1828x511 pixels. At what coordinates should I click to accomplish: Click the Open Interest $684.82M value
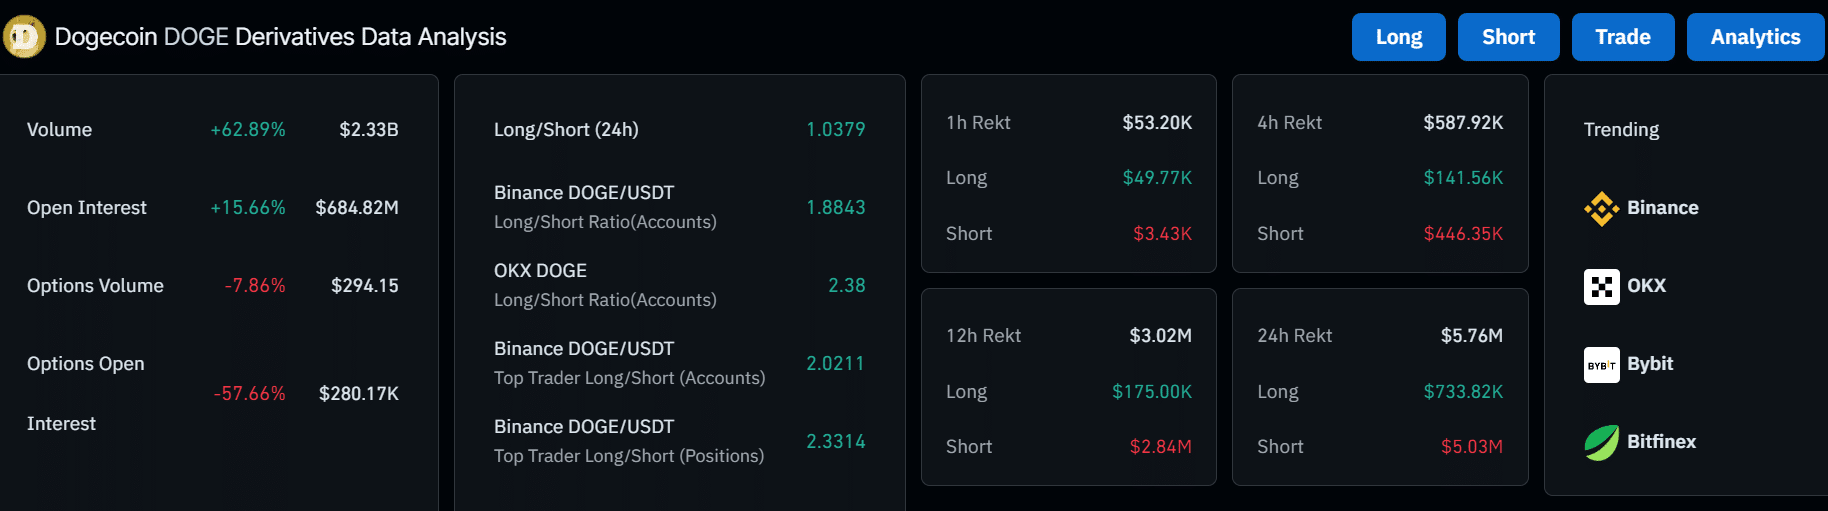pos(357,208)
